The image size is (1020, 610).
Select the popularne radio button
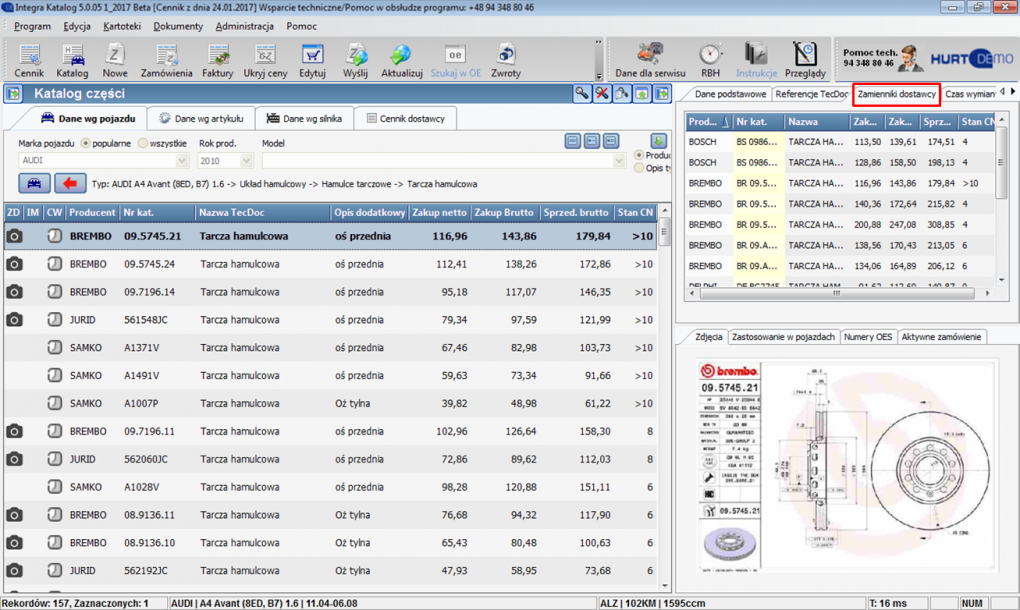[86, 143]
